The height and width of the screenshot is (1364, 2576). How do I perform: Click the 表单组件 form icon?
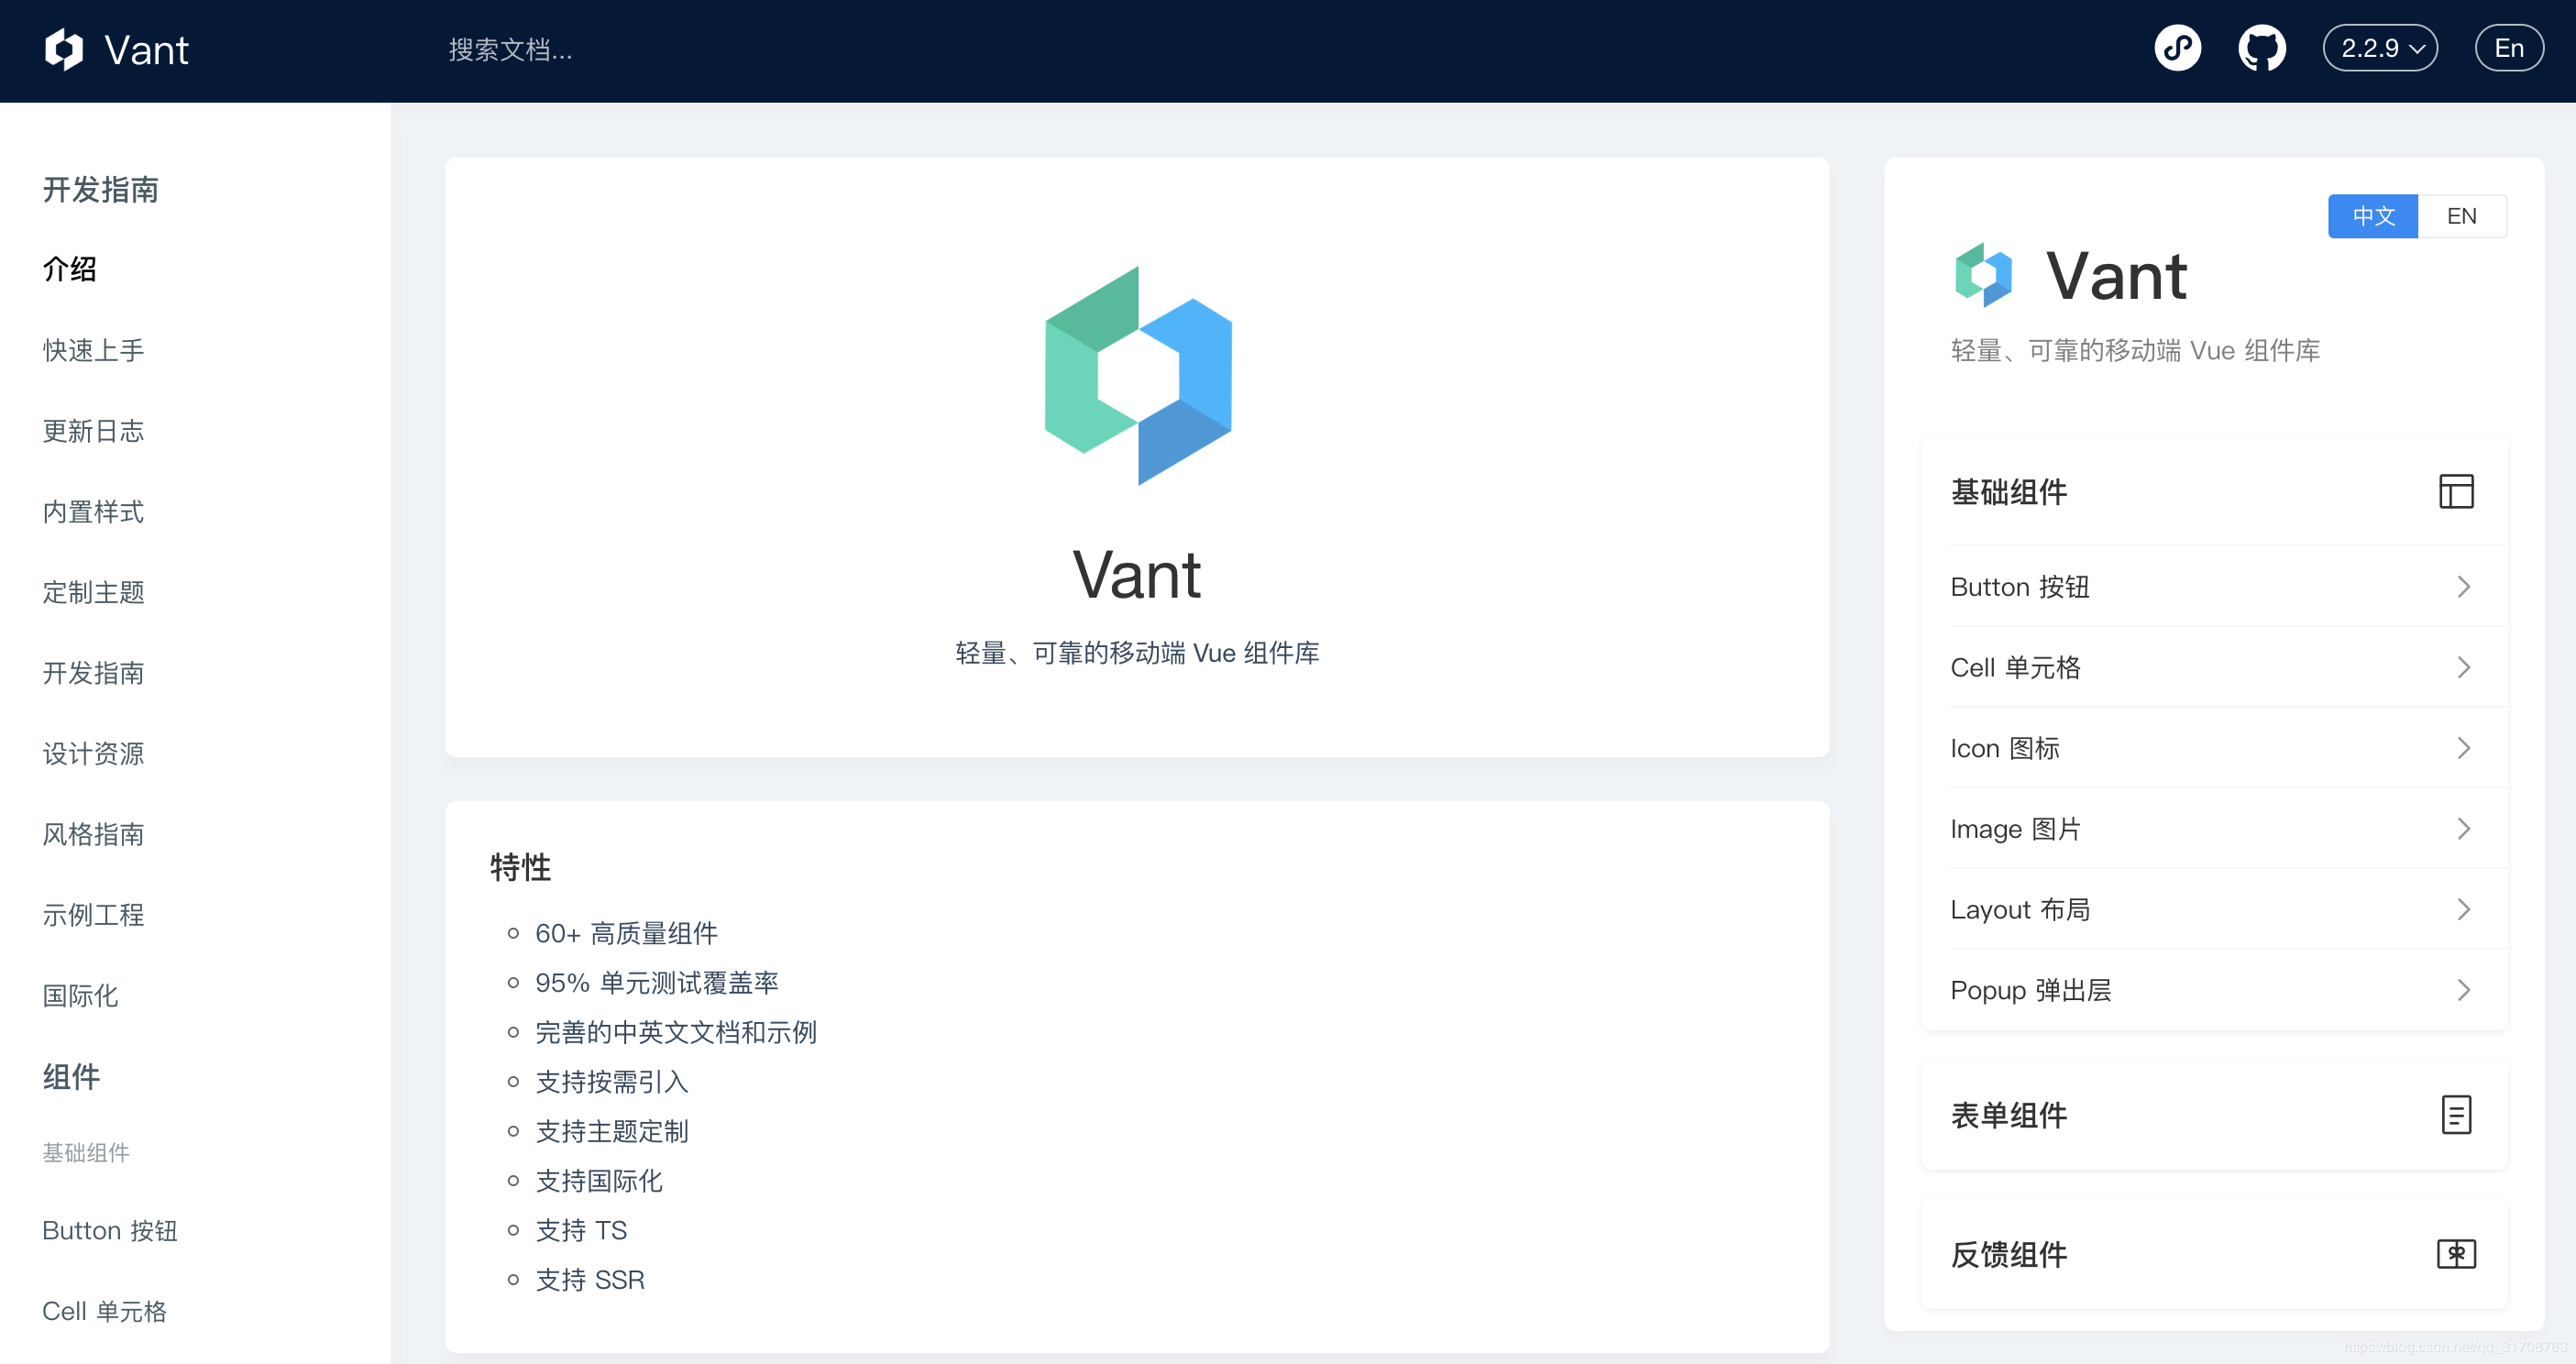pos(2456,1114)
